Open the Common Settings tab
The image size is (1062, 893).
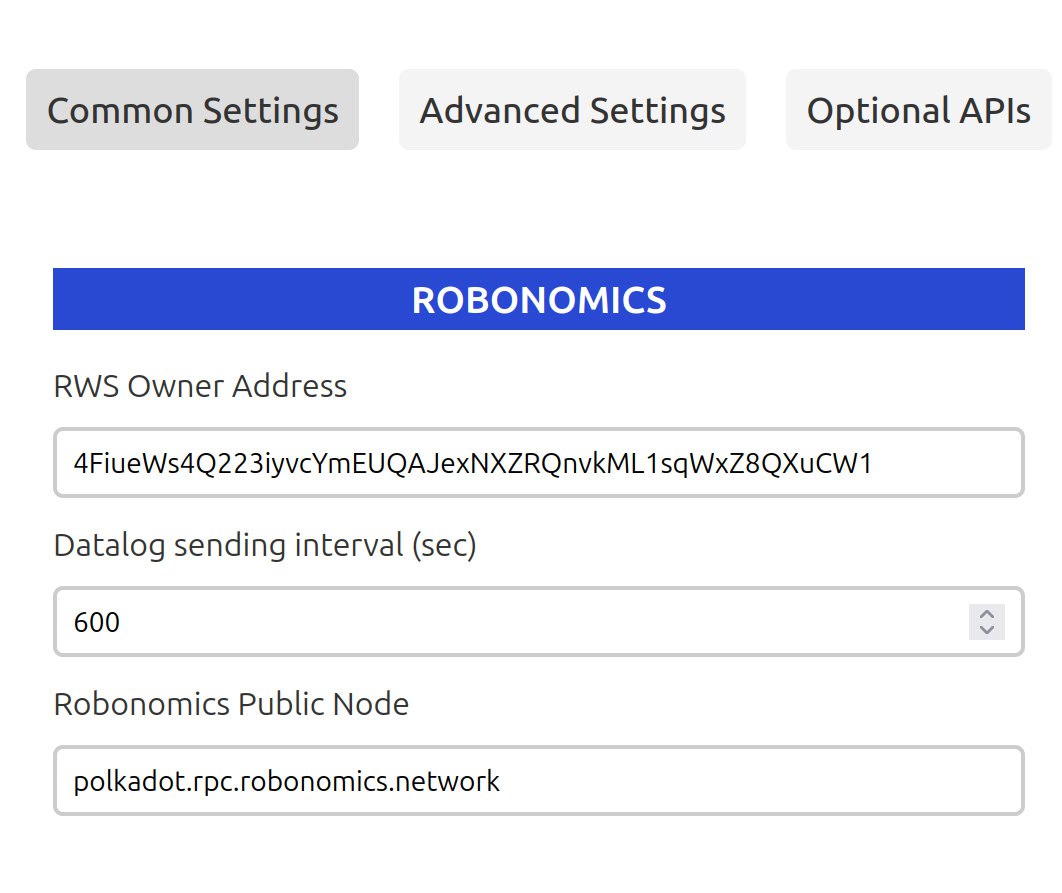[x=192, y=110]
